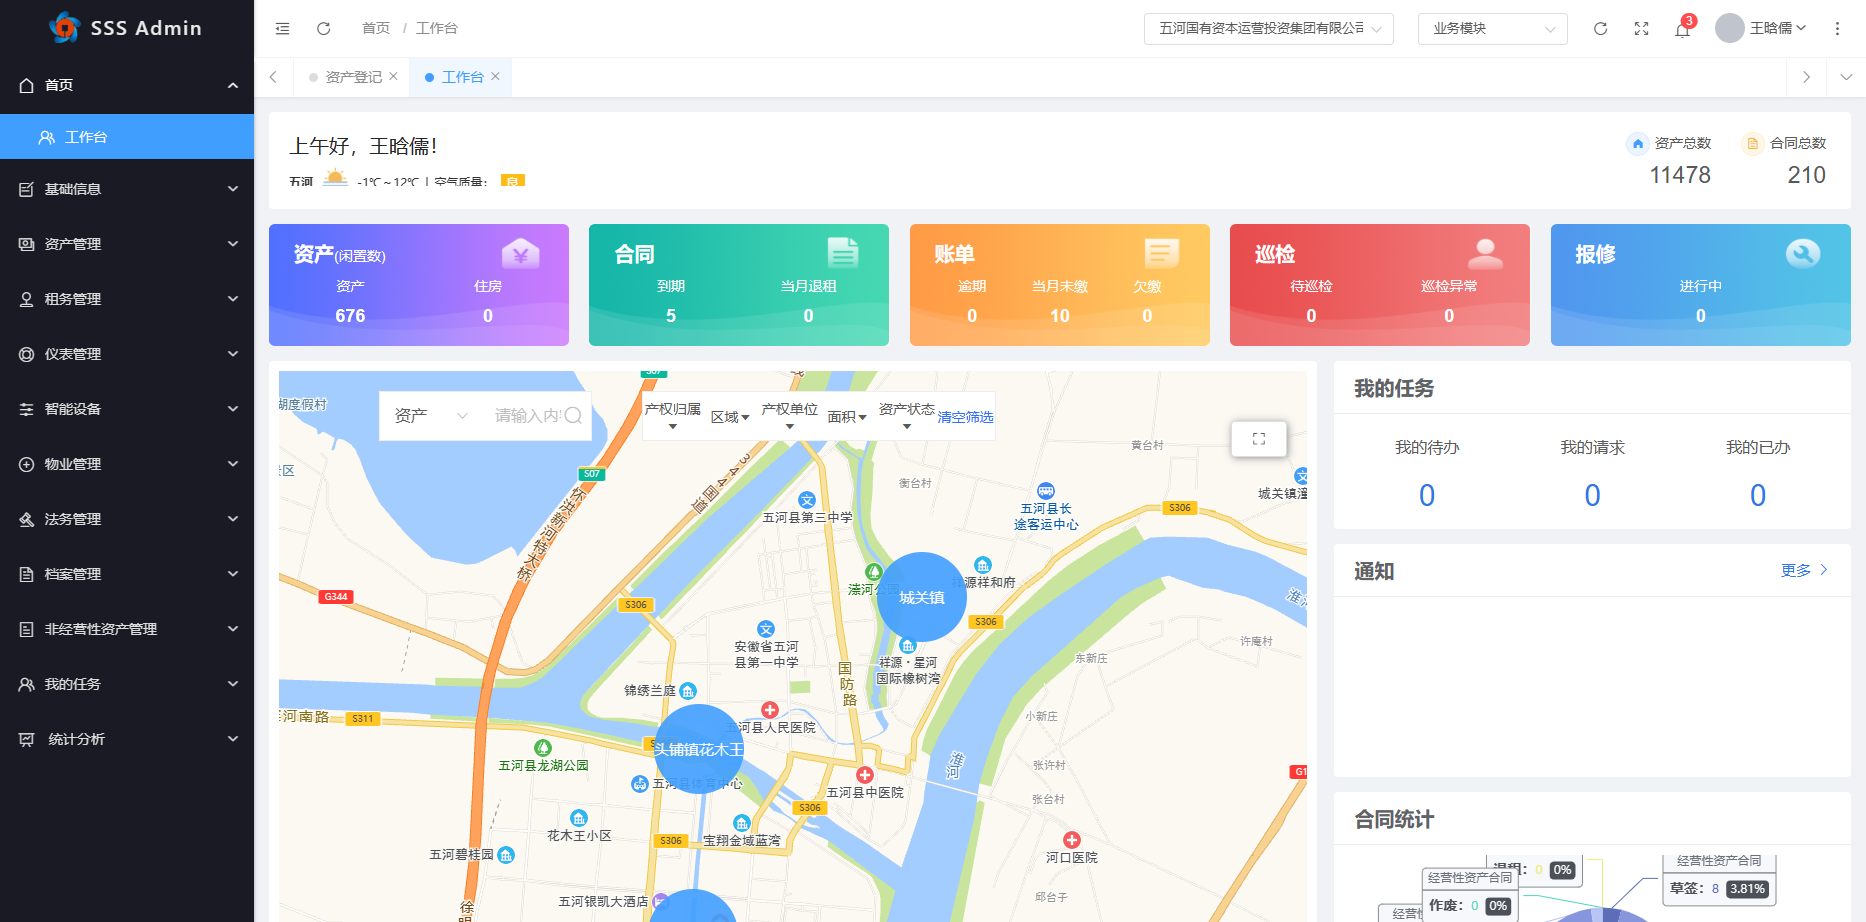Expand the map to fullscreen

click(1258, 439)
